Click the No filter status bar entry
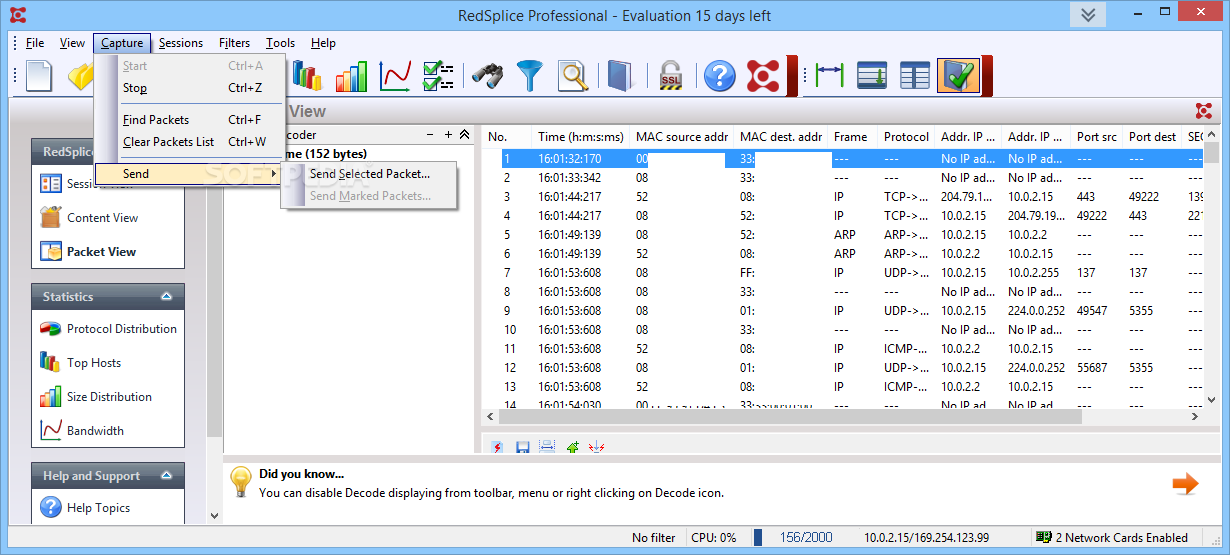The width and height of the screenshot is (1230, 555). 653,538
